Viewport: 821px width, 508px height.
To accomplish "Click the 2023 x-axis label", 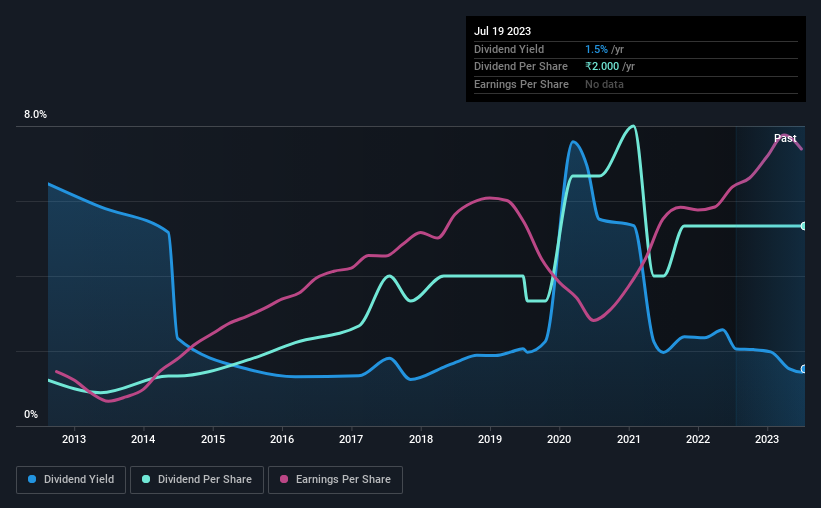I will 767,439.
